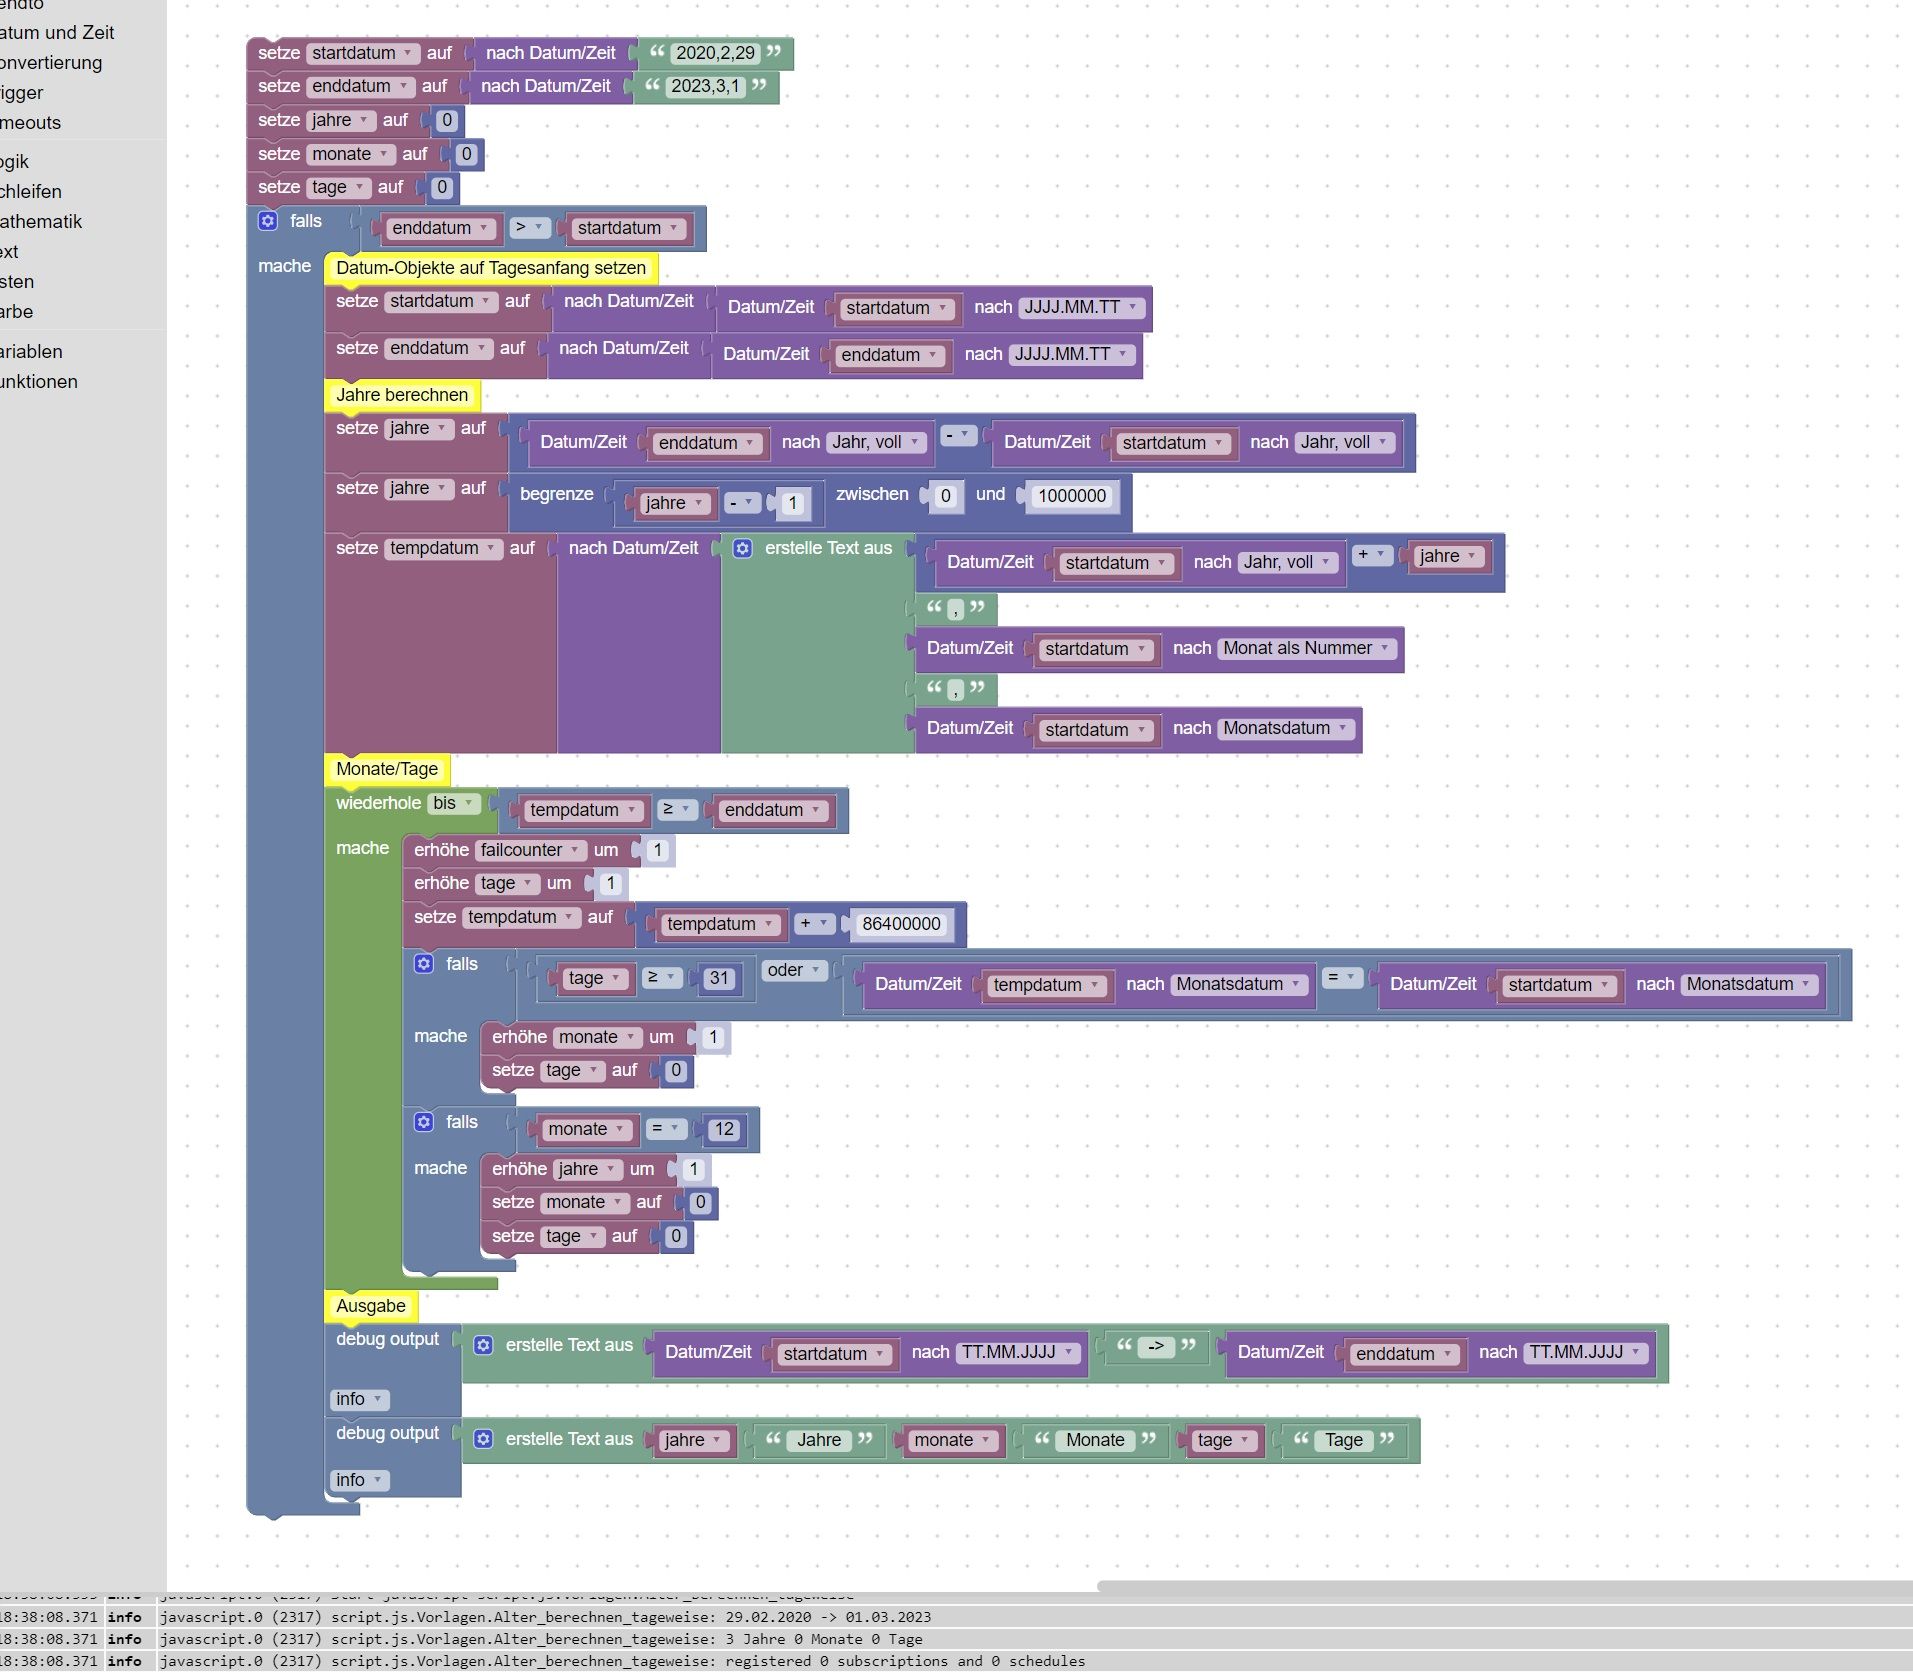Open the 'bis' dropdown of the wiederhole loop
The width and height of the screenshot is (1913, 1672).
[x=453, y=803]
